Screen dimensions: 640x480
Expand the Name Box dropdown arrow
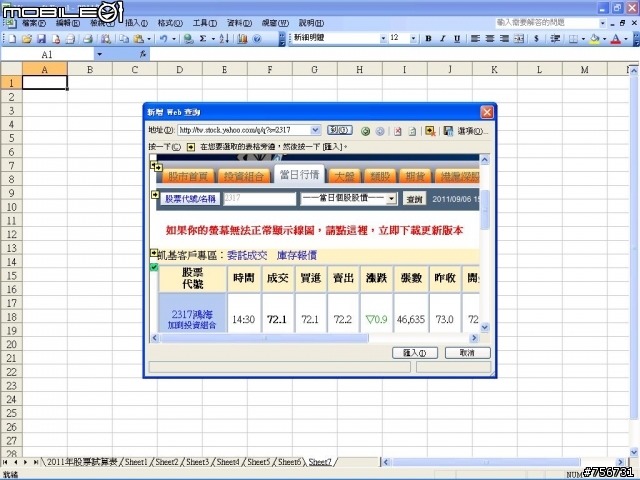(99, 54)
